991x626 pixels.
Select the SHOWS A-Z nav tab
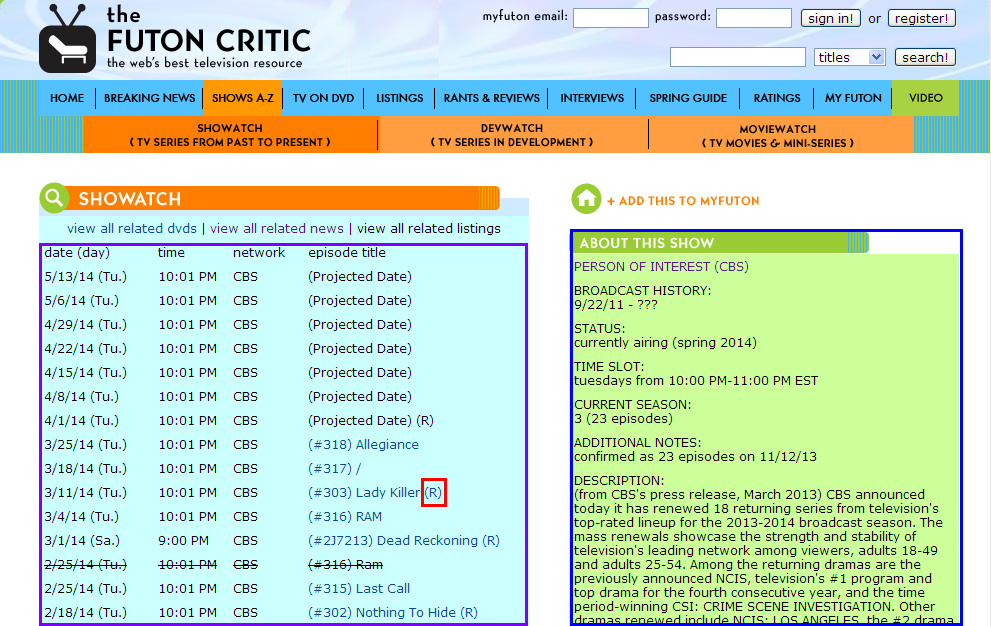[x=243, y=98]
